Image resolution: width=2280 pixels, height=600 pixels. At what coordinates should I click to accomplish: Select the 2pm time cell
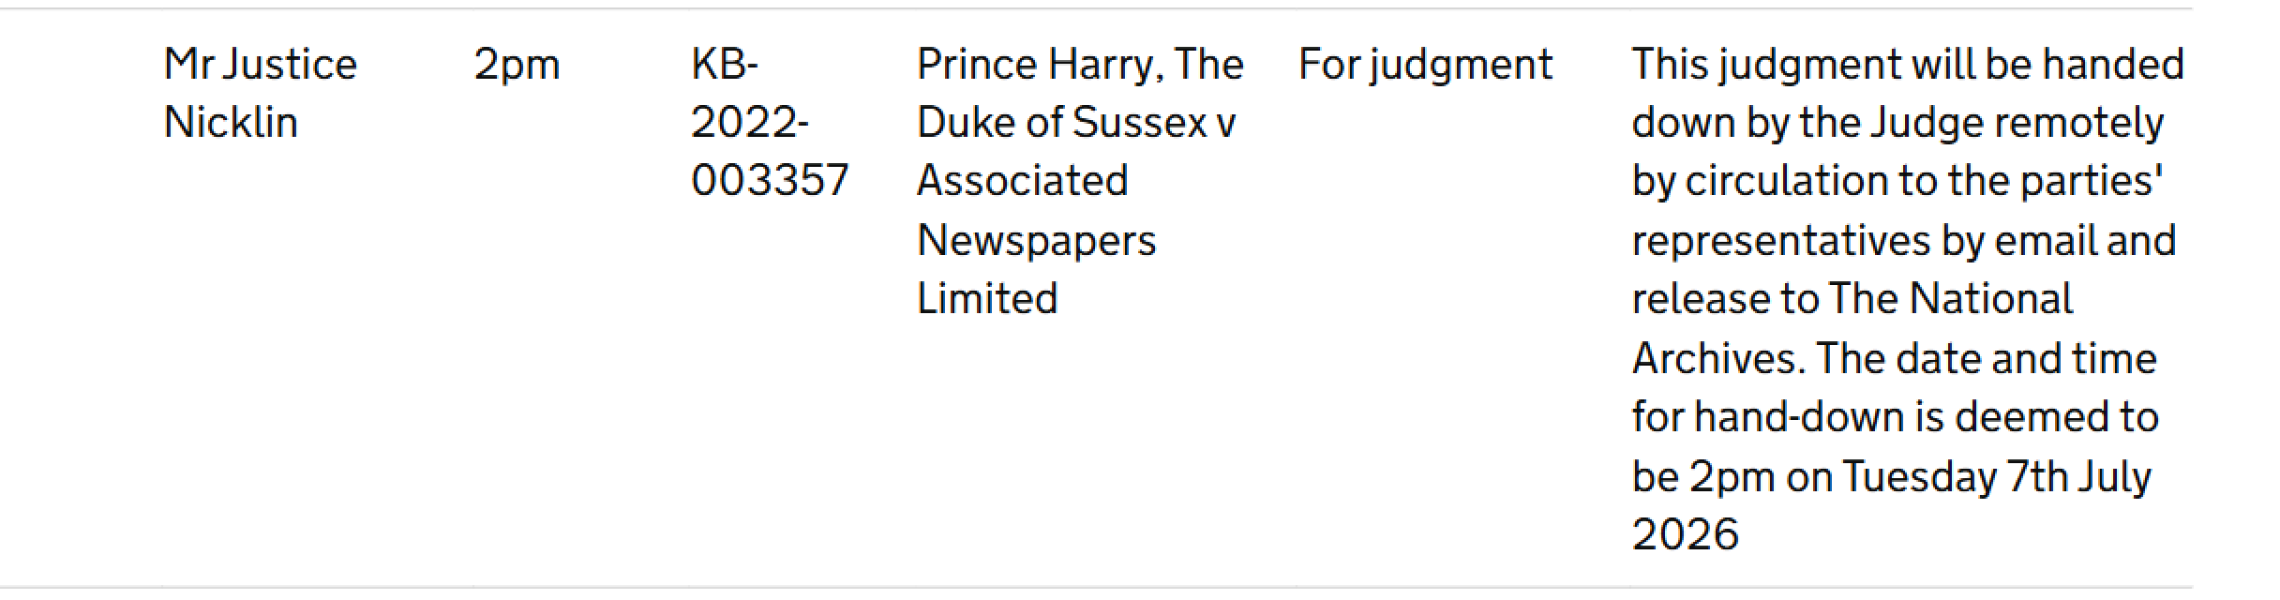[x=517, y=66]
